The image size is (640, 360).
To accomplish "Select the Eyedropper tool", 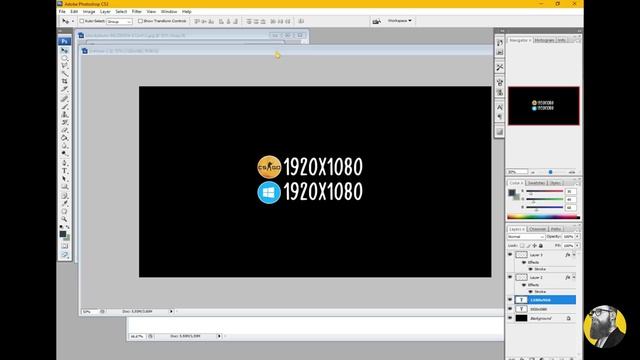I will coord(64,203).
